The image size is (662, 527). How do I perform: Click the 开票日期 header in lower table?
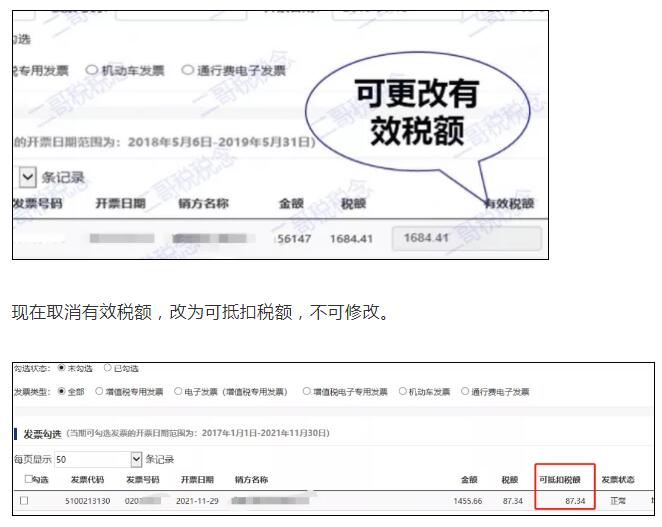coord(197,480)
